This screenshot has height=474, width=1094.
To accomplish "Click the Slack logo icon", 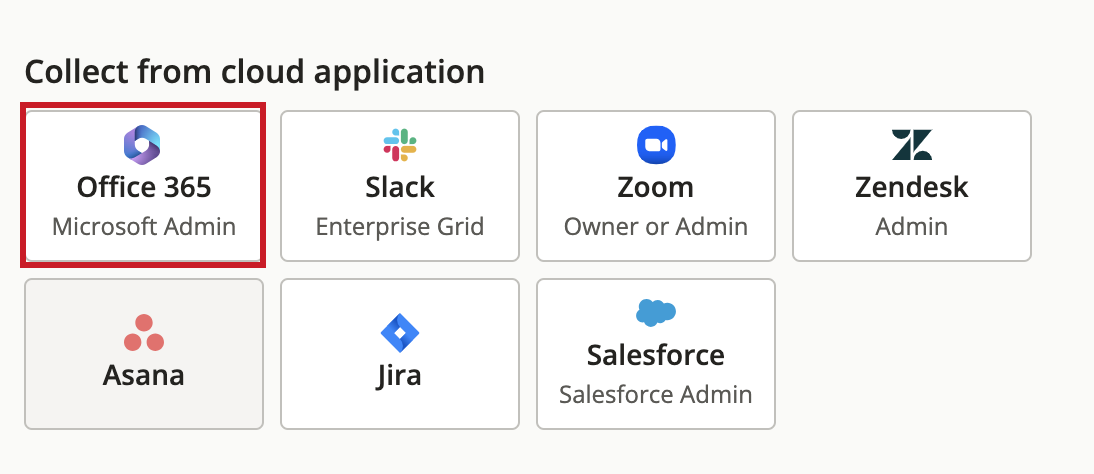I will coord(400,145).
